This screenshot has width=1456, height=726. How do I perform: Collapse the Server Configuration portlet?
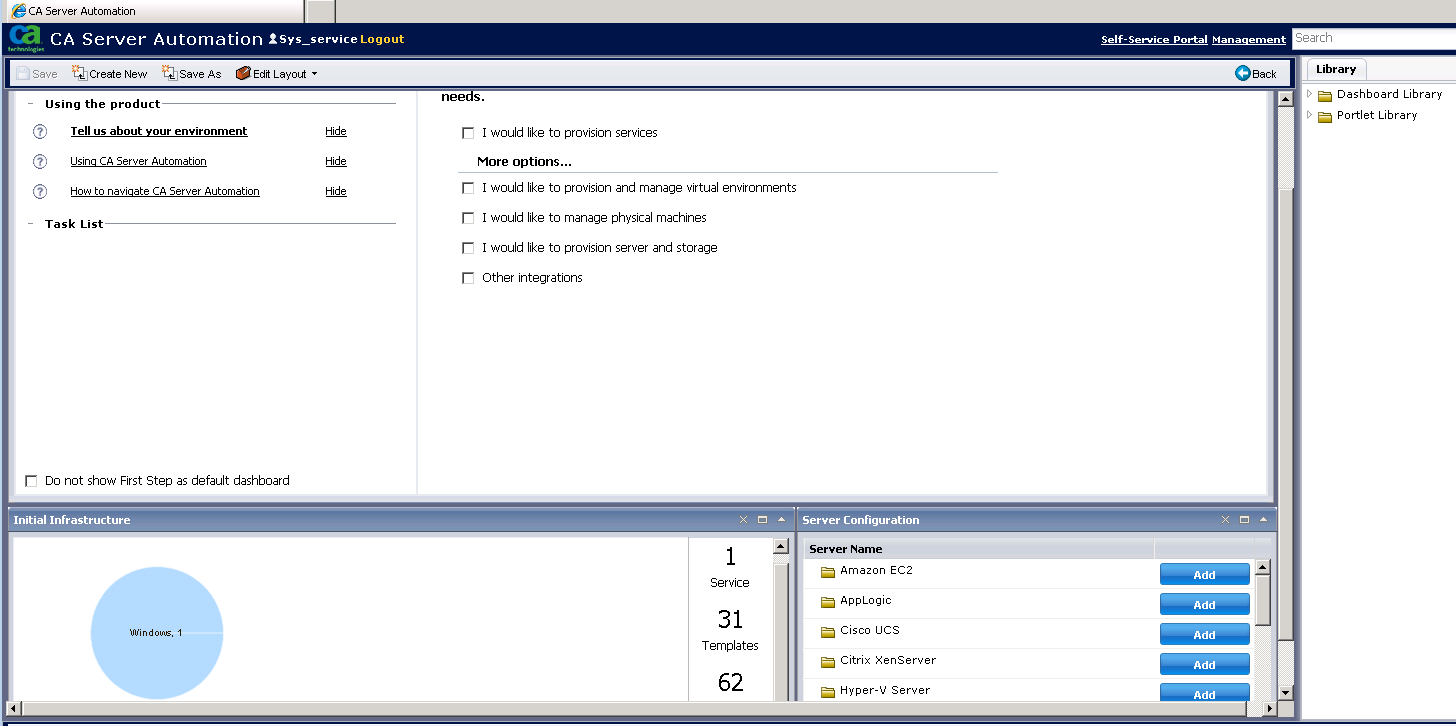pos(1263,519)
